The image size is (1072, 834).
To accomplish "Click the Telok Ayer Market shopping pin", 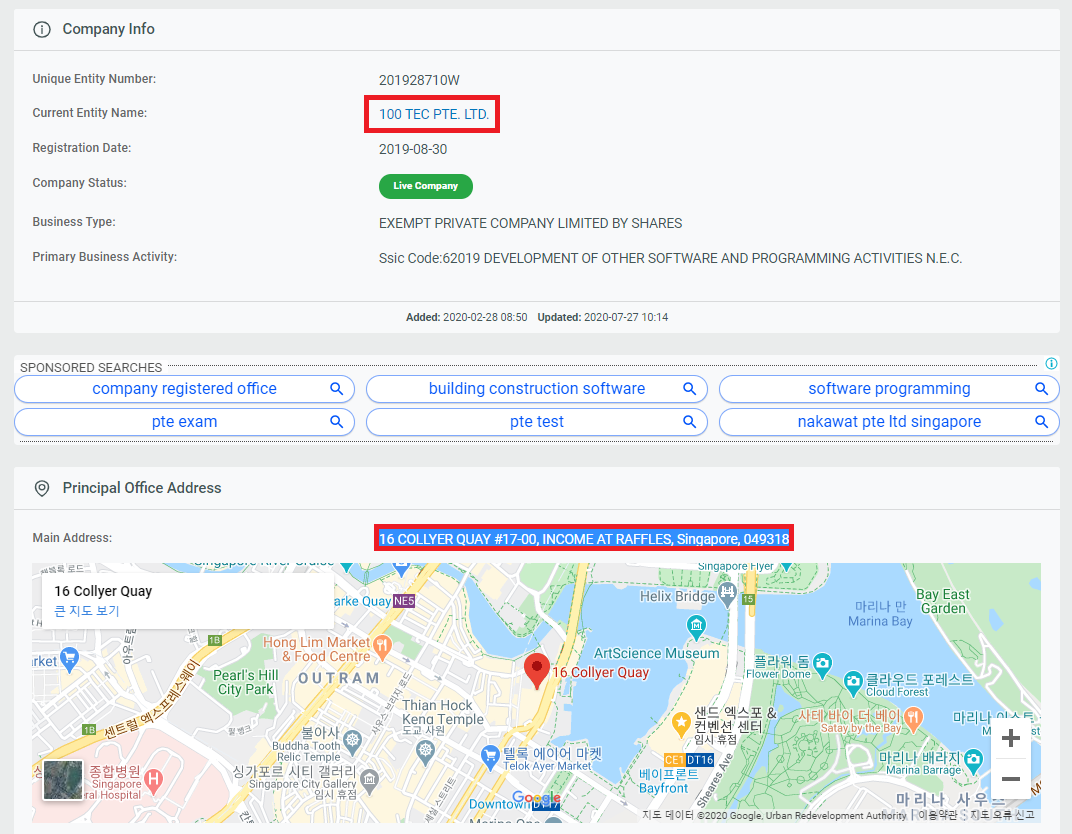I will click(490, 756).
